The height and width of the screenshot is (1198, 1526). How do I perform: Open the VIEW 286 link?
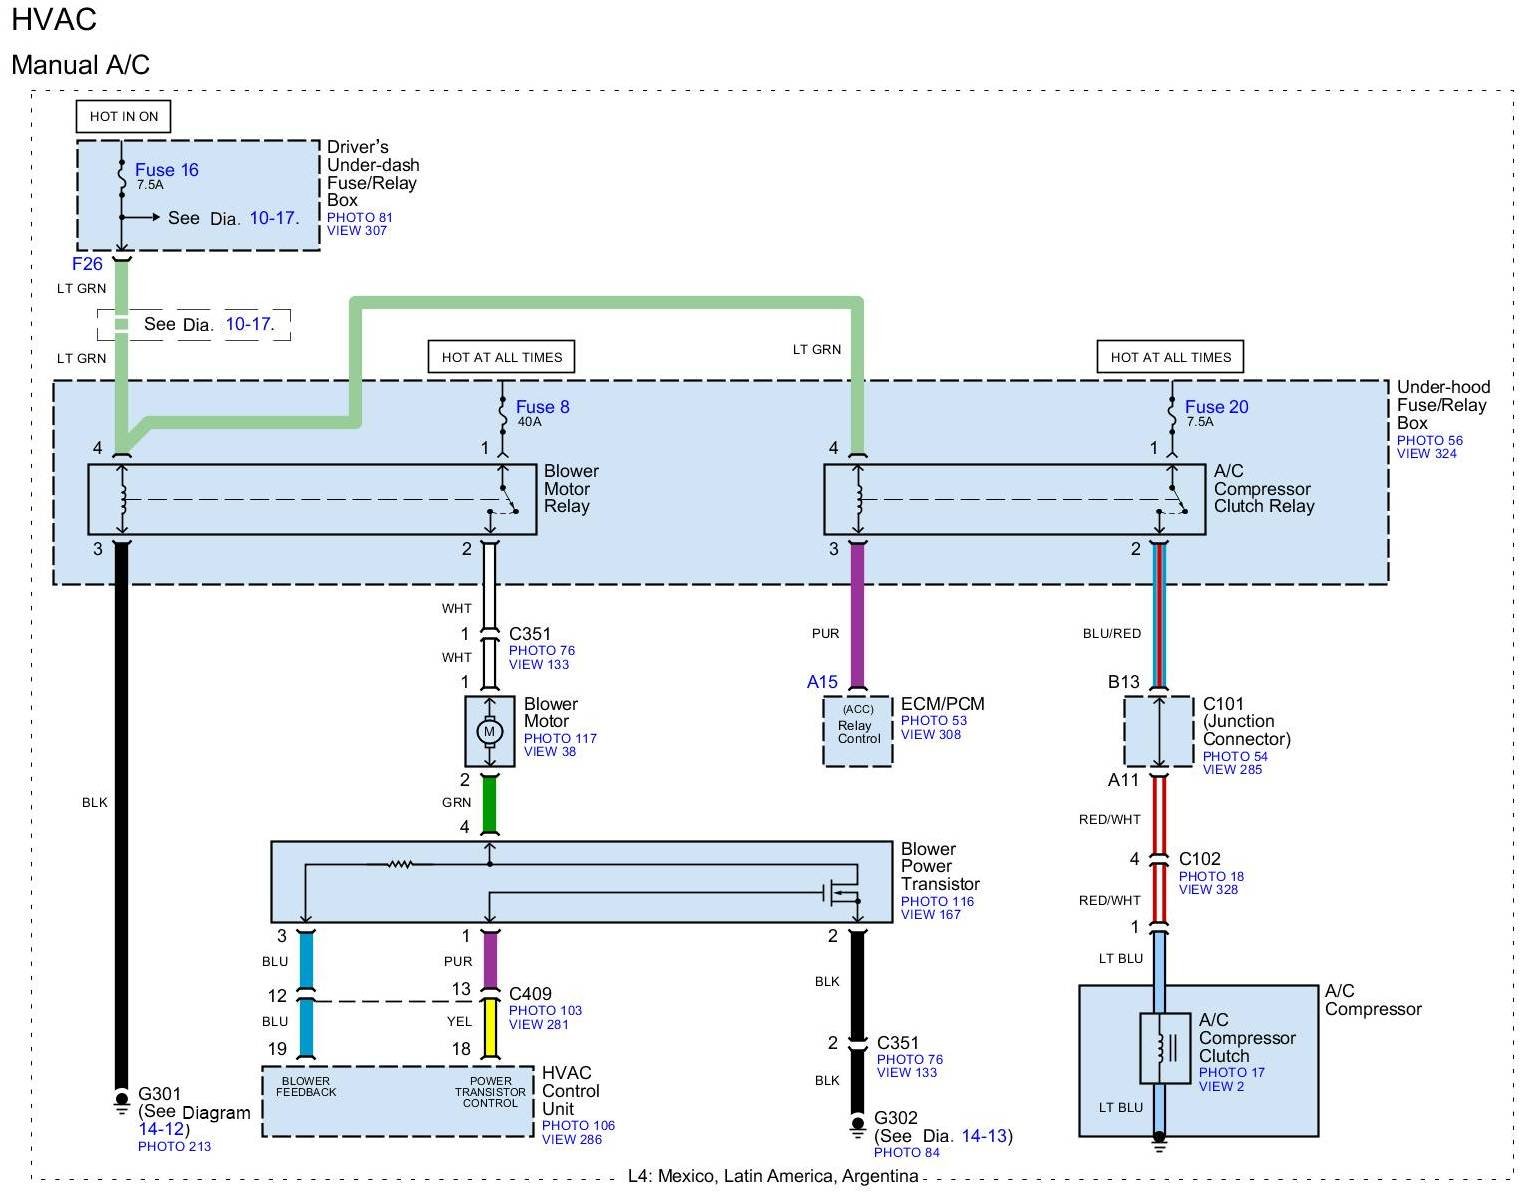point(572,1139)
